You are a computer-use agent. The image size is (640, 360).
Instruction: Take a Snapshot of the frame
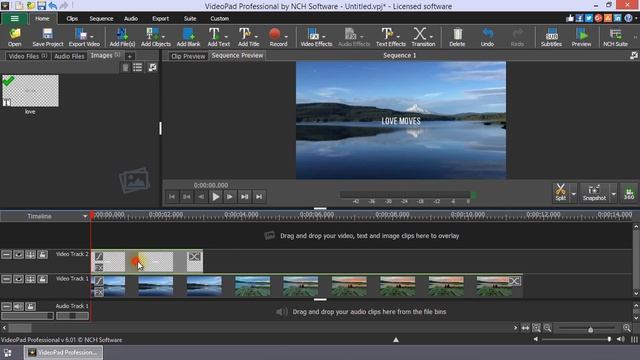coord(594,192)
